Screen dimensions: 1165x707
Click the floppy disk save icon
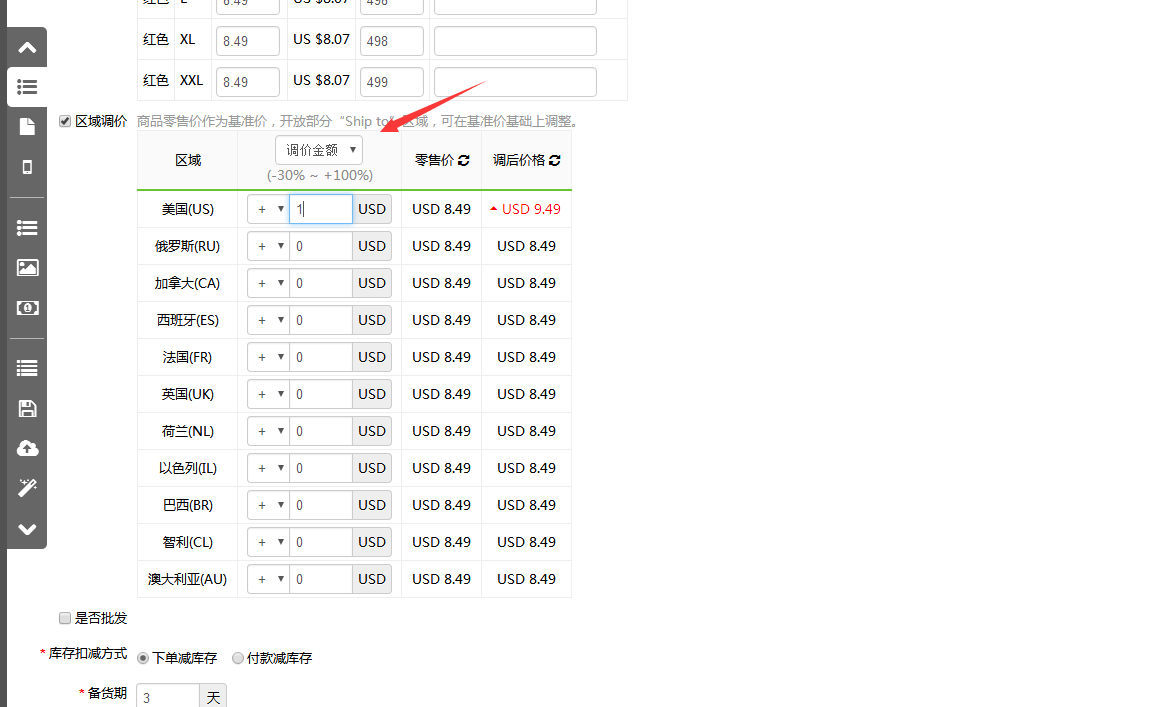[27, 408]
